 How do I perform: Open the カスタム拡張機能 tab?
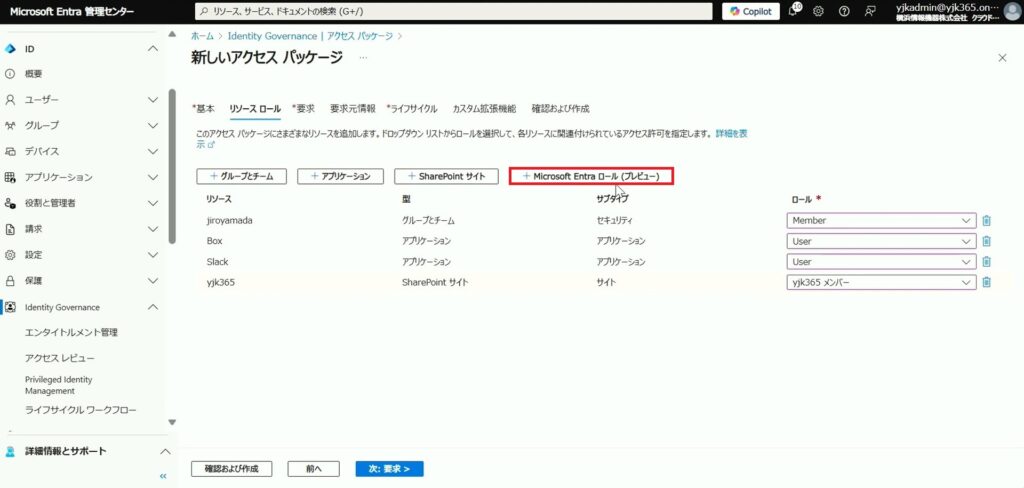(x=484, y=108)
